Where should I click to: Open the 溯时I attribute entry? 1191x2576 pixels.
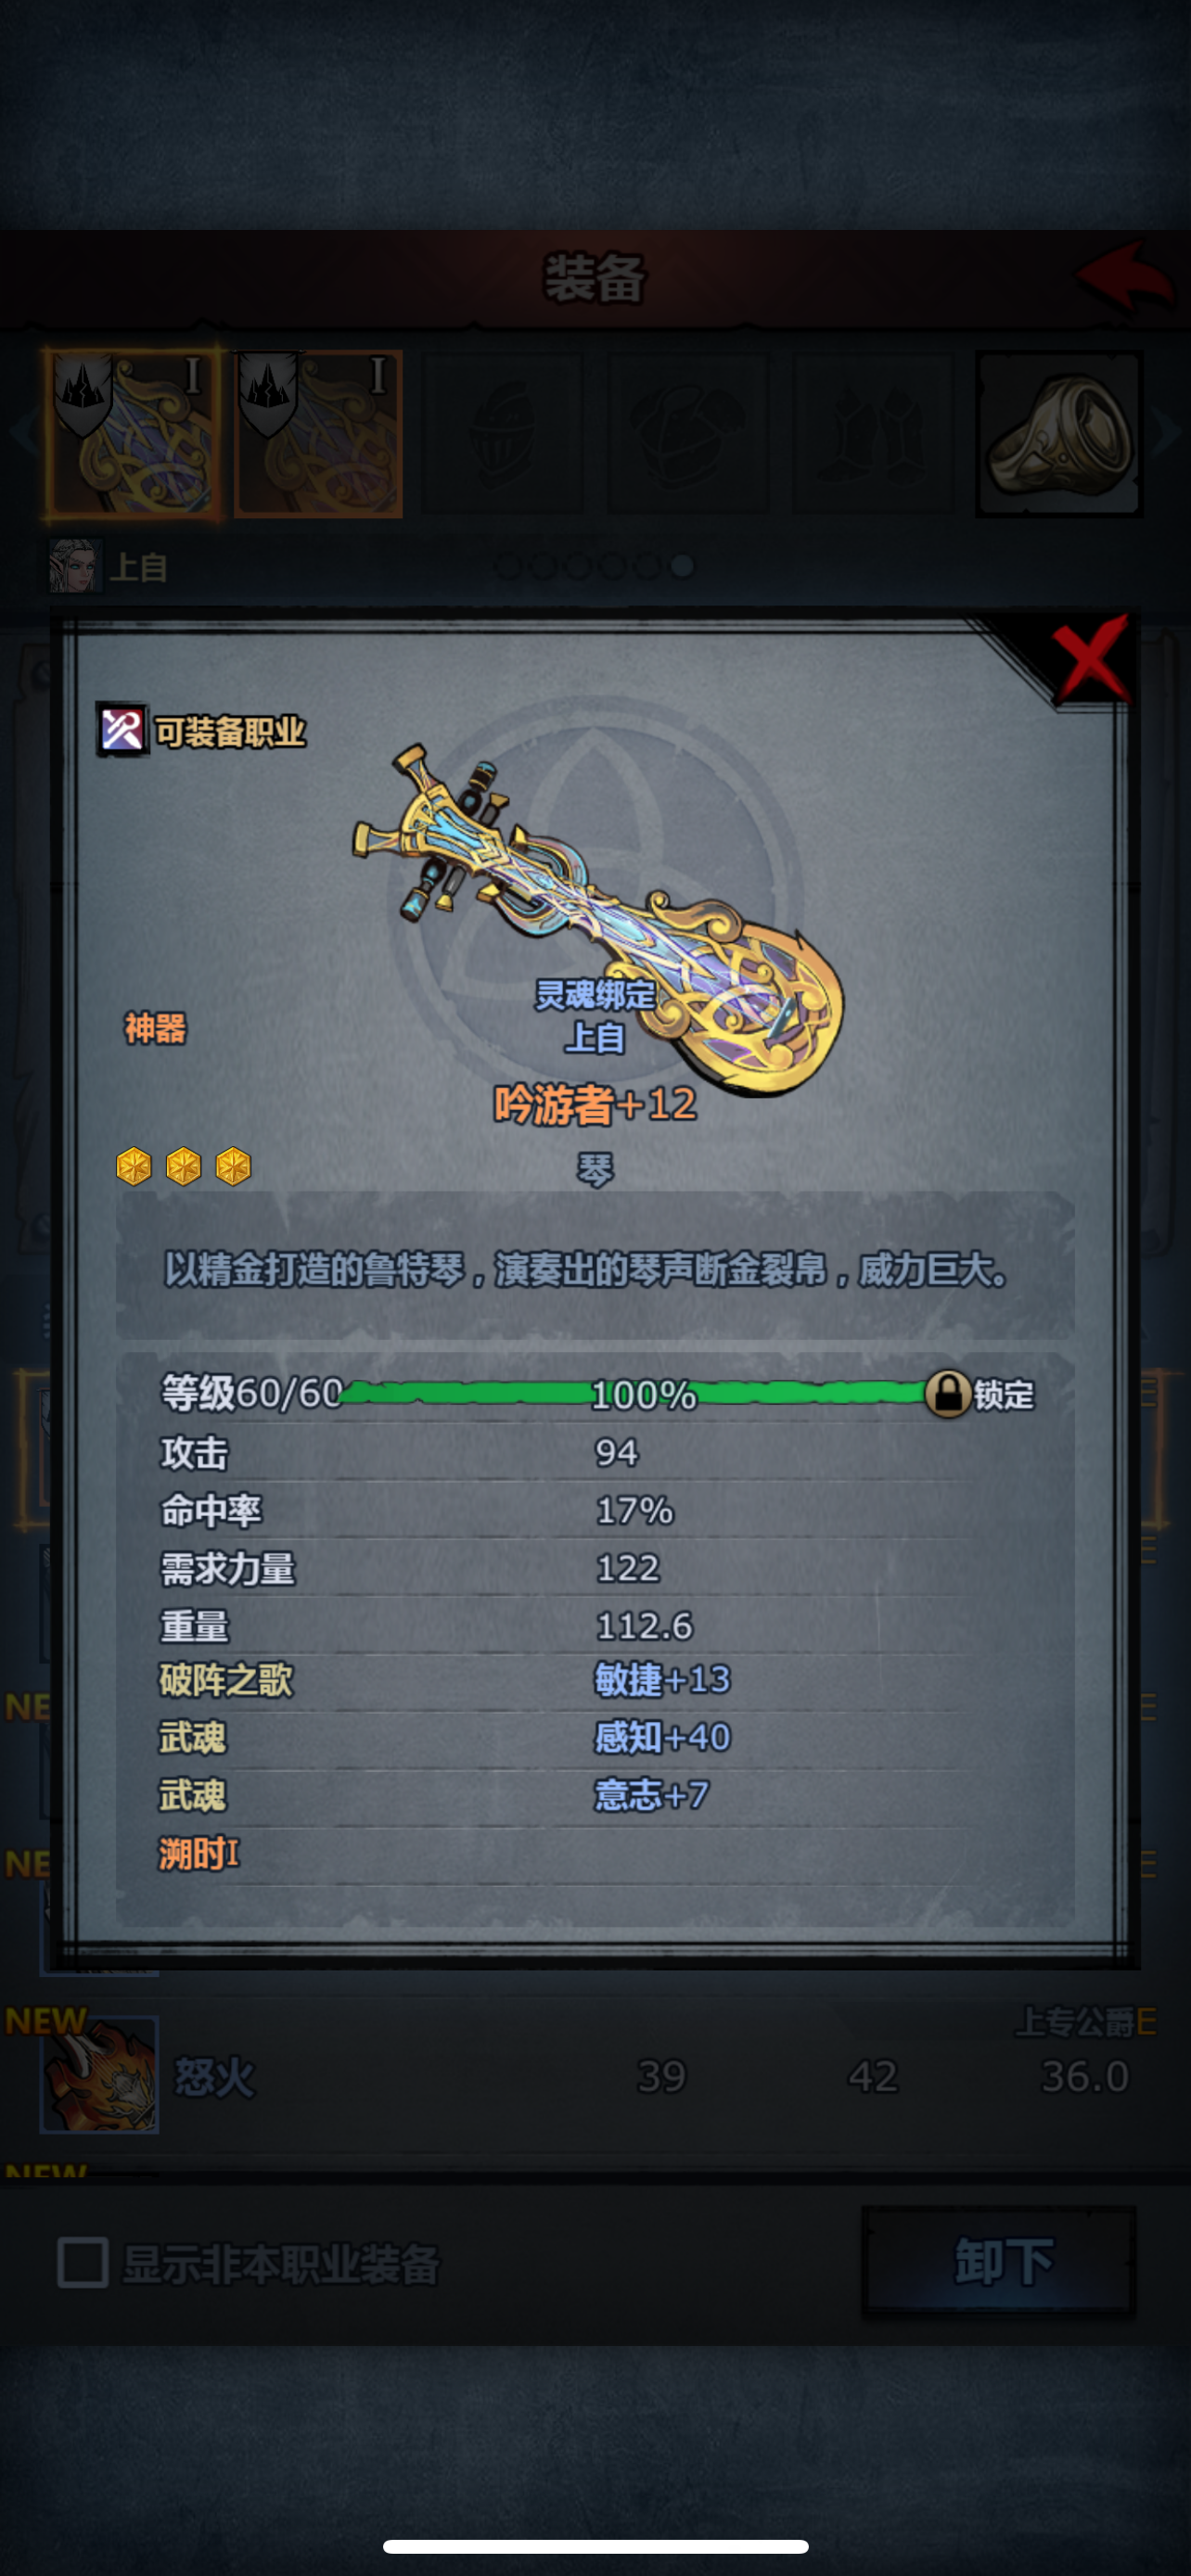(x=199, y=1854)
